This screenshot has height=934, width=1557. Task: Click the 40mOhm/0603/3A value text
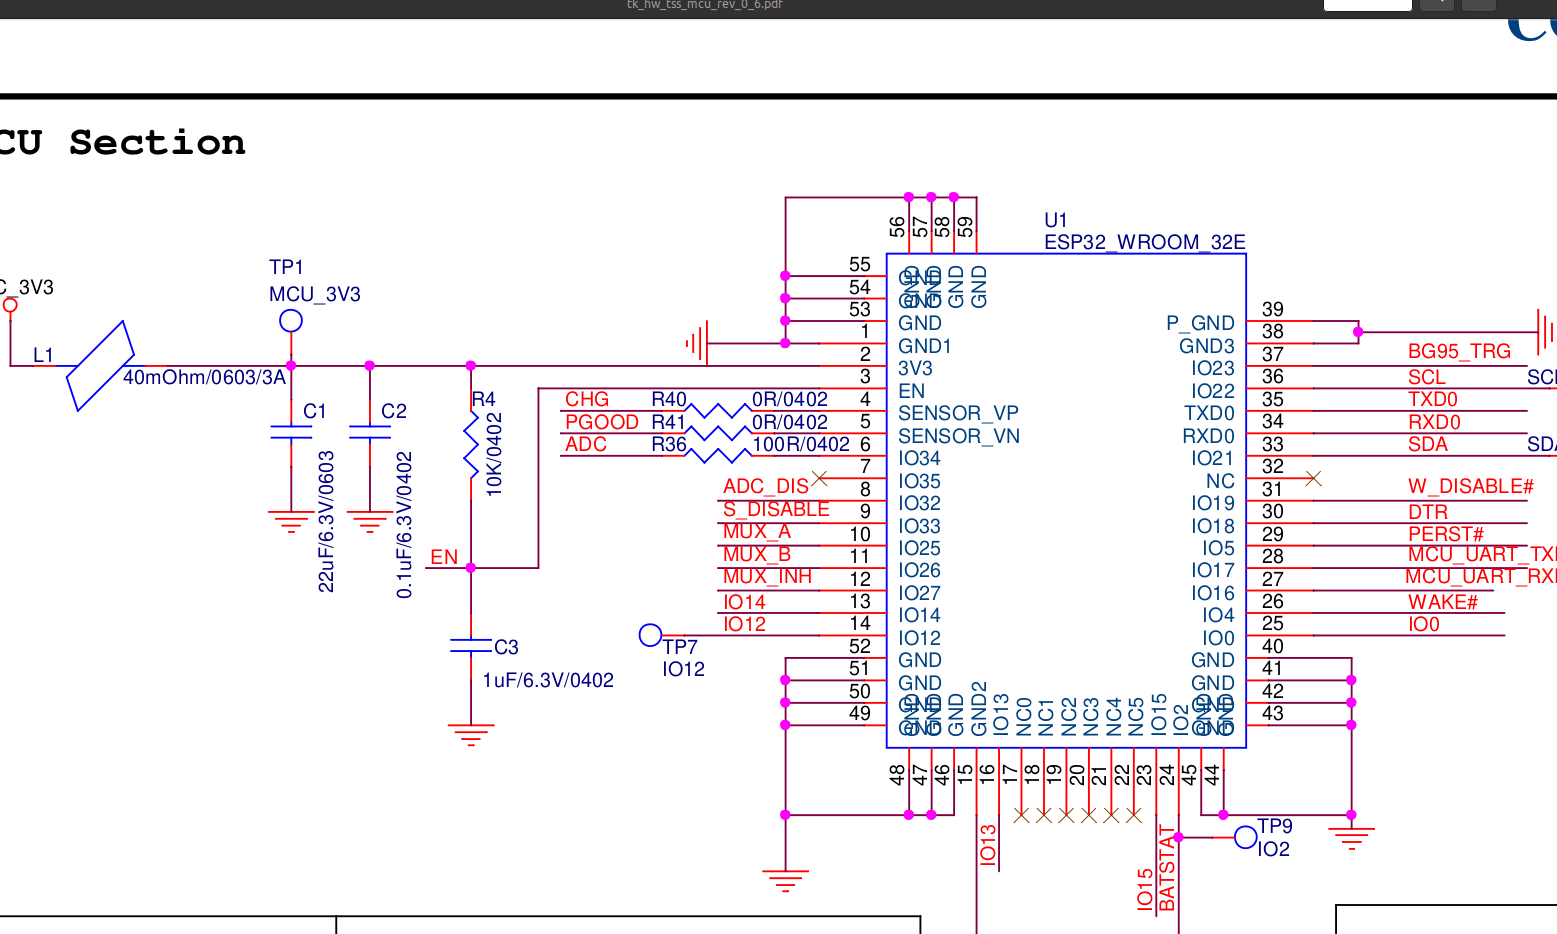pos(204,377)
